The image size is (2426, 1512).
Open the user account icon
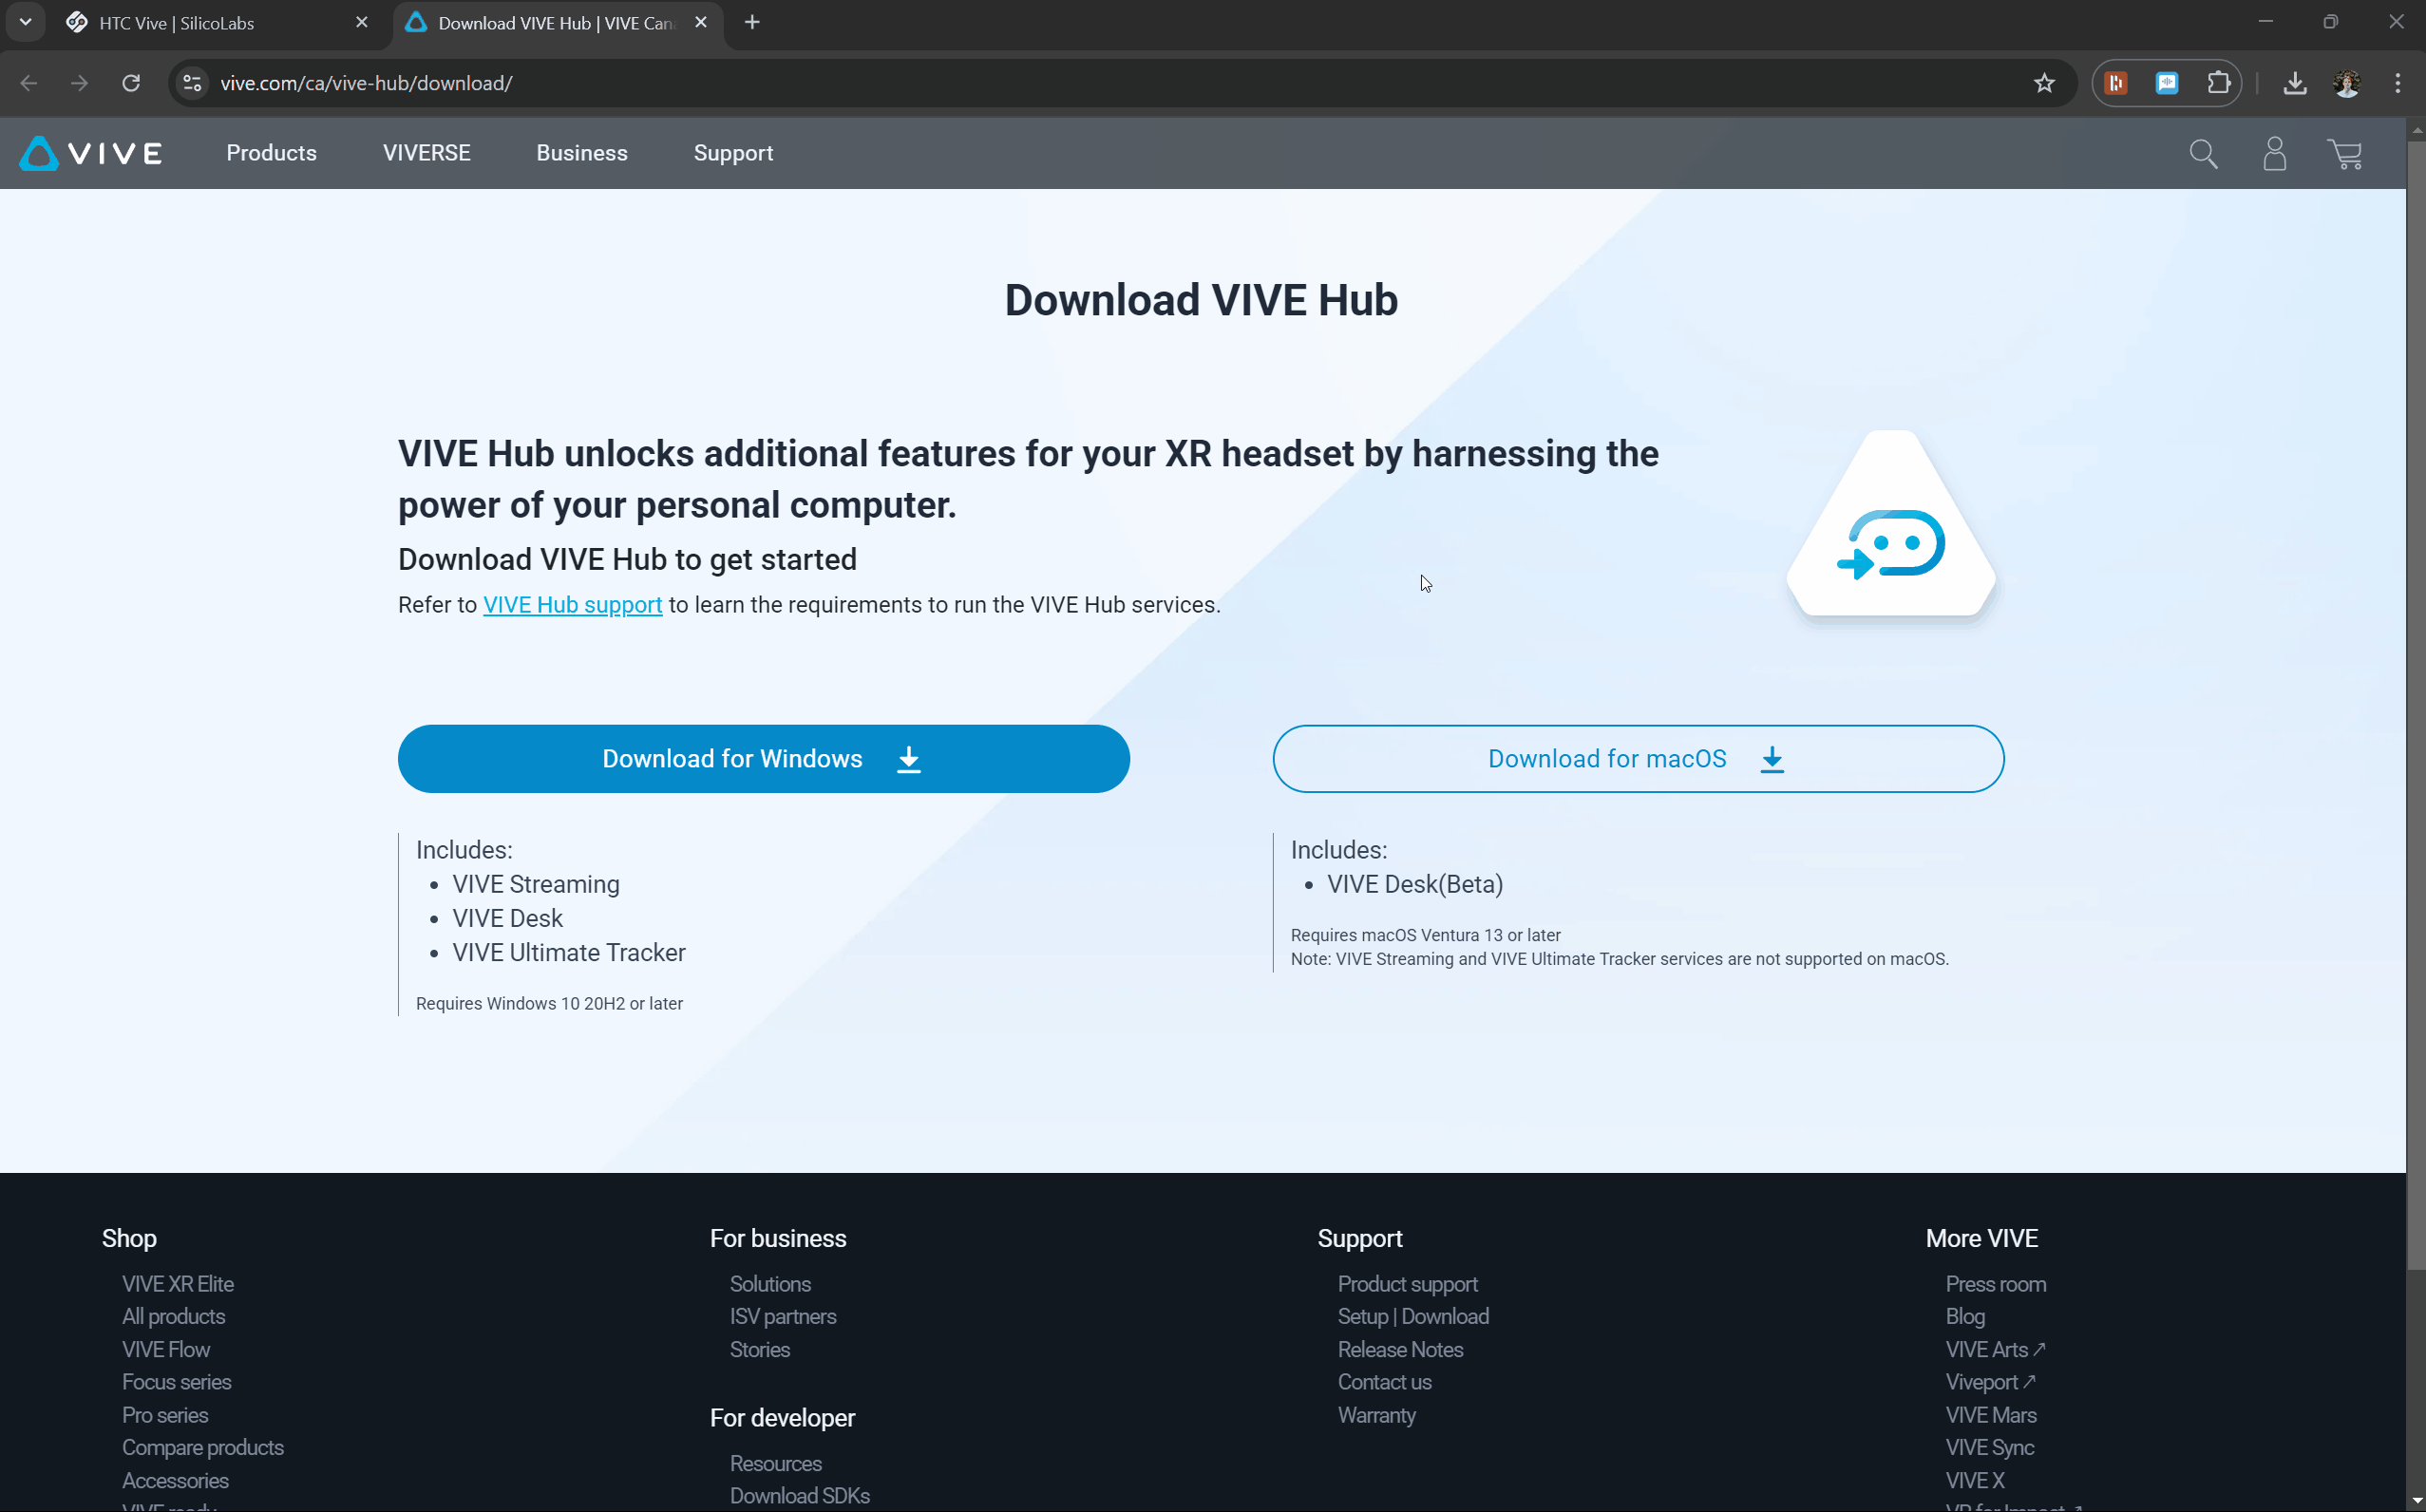(x=2274, y=154)
